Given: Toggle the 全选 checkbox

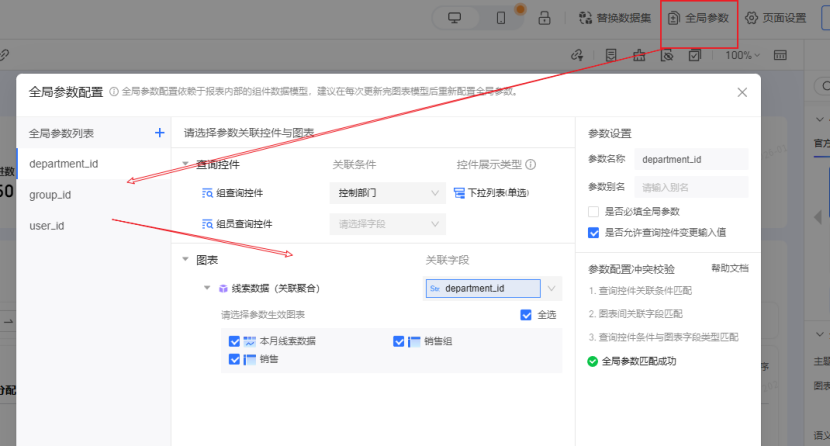Looking at the screenshot, I should pos(526,315).
